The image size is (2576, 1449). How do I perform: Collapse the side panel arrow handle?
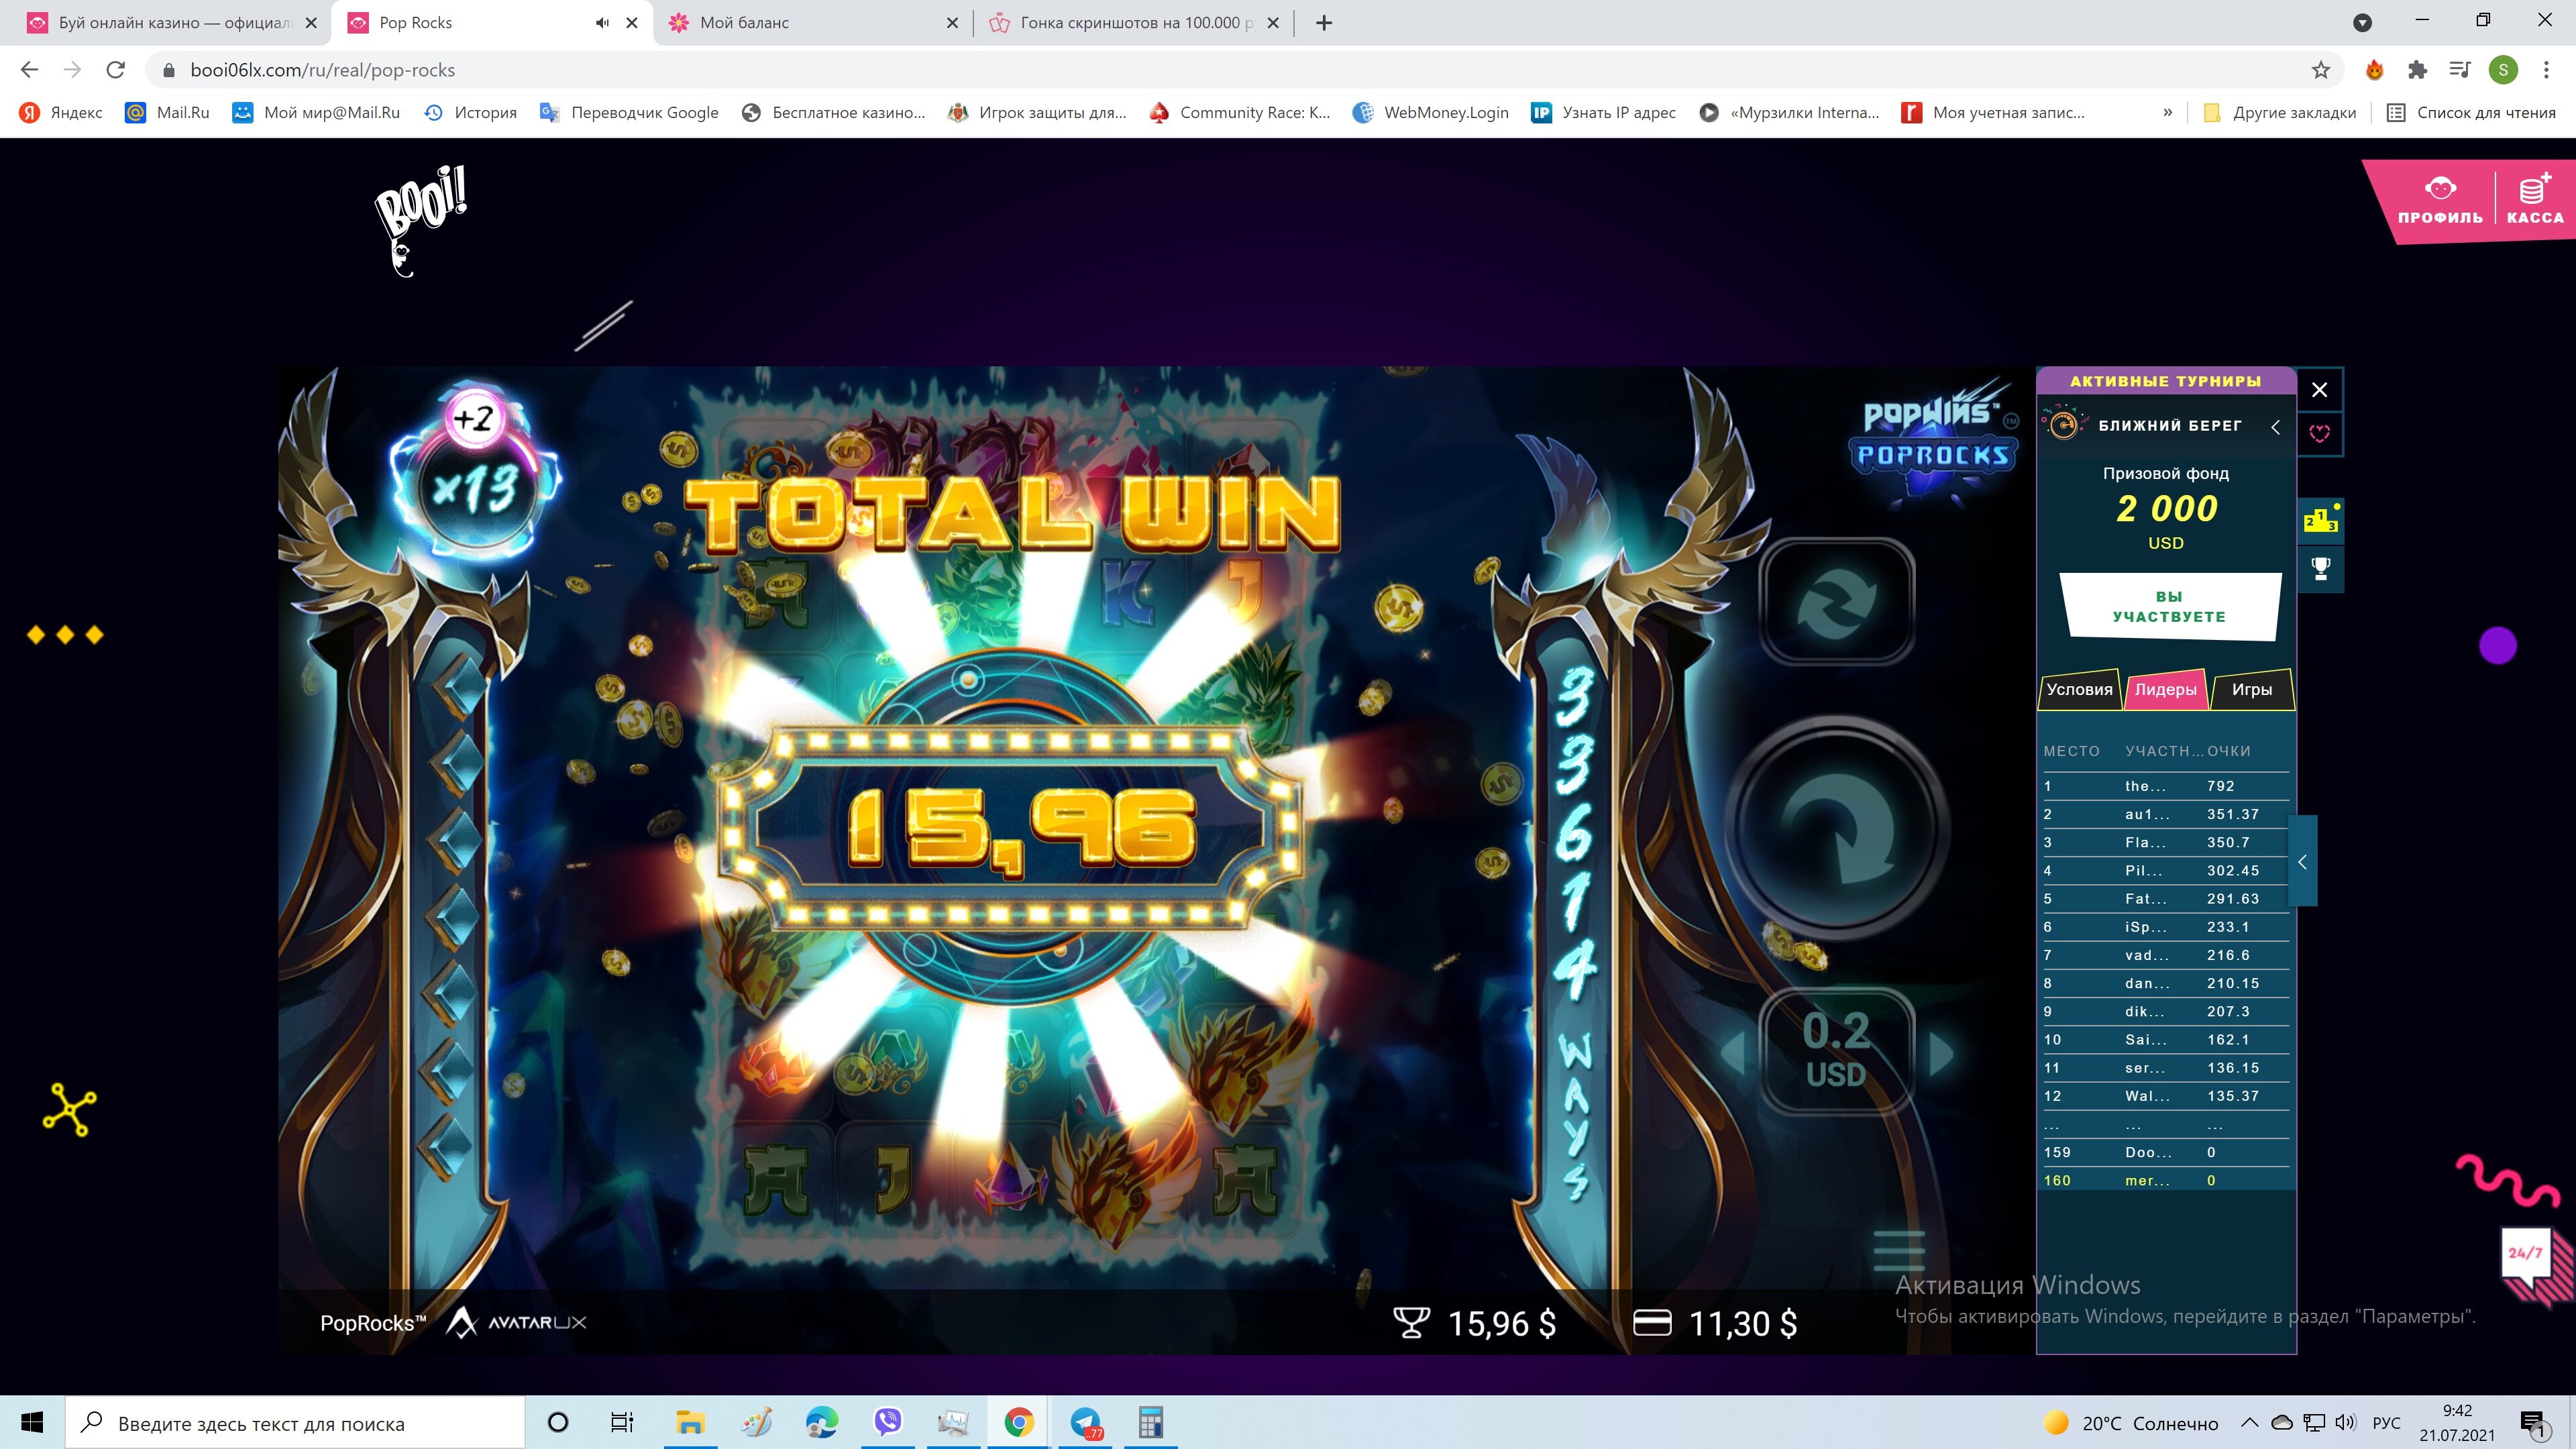[2302, 861]
